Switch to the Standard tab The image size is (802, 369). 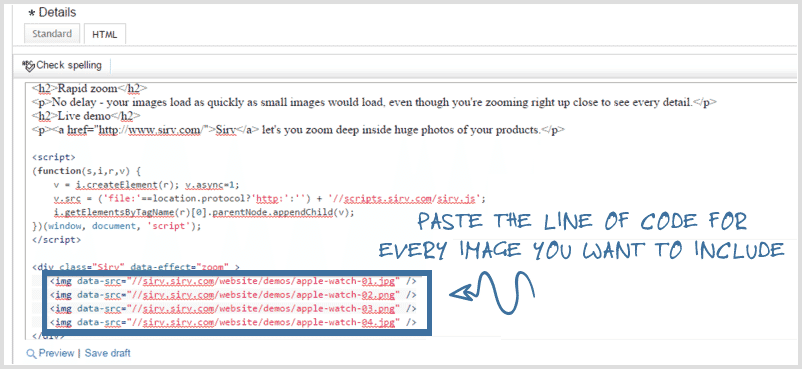click(52, 34)
